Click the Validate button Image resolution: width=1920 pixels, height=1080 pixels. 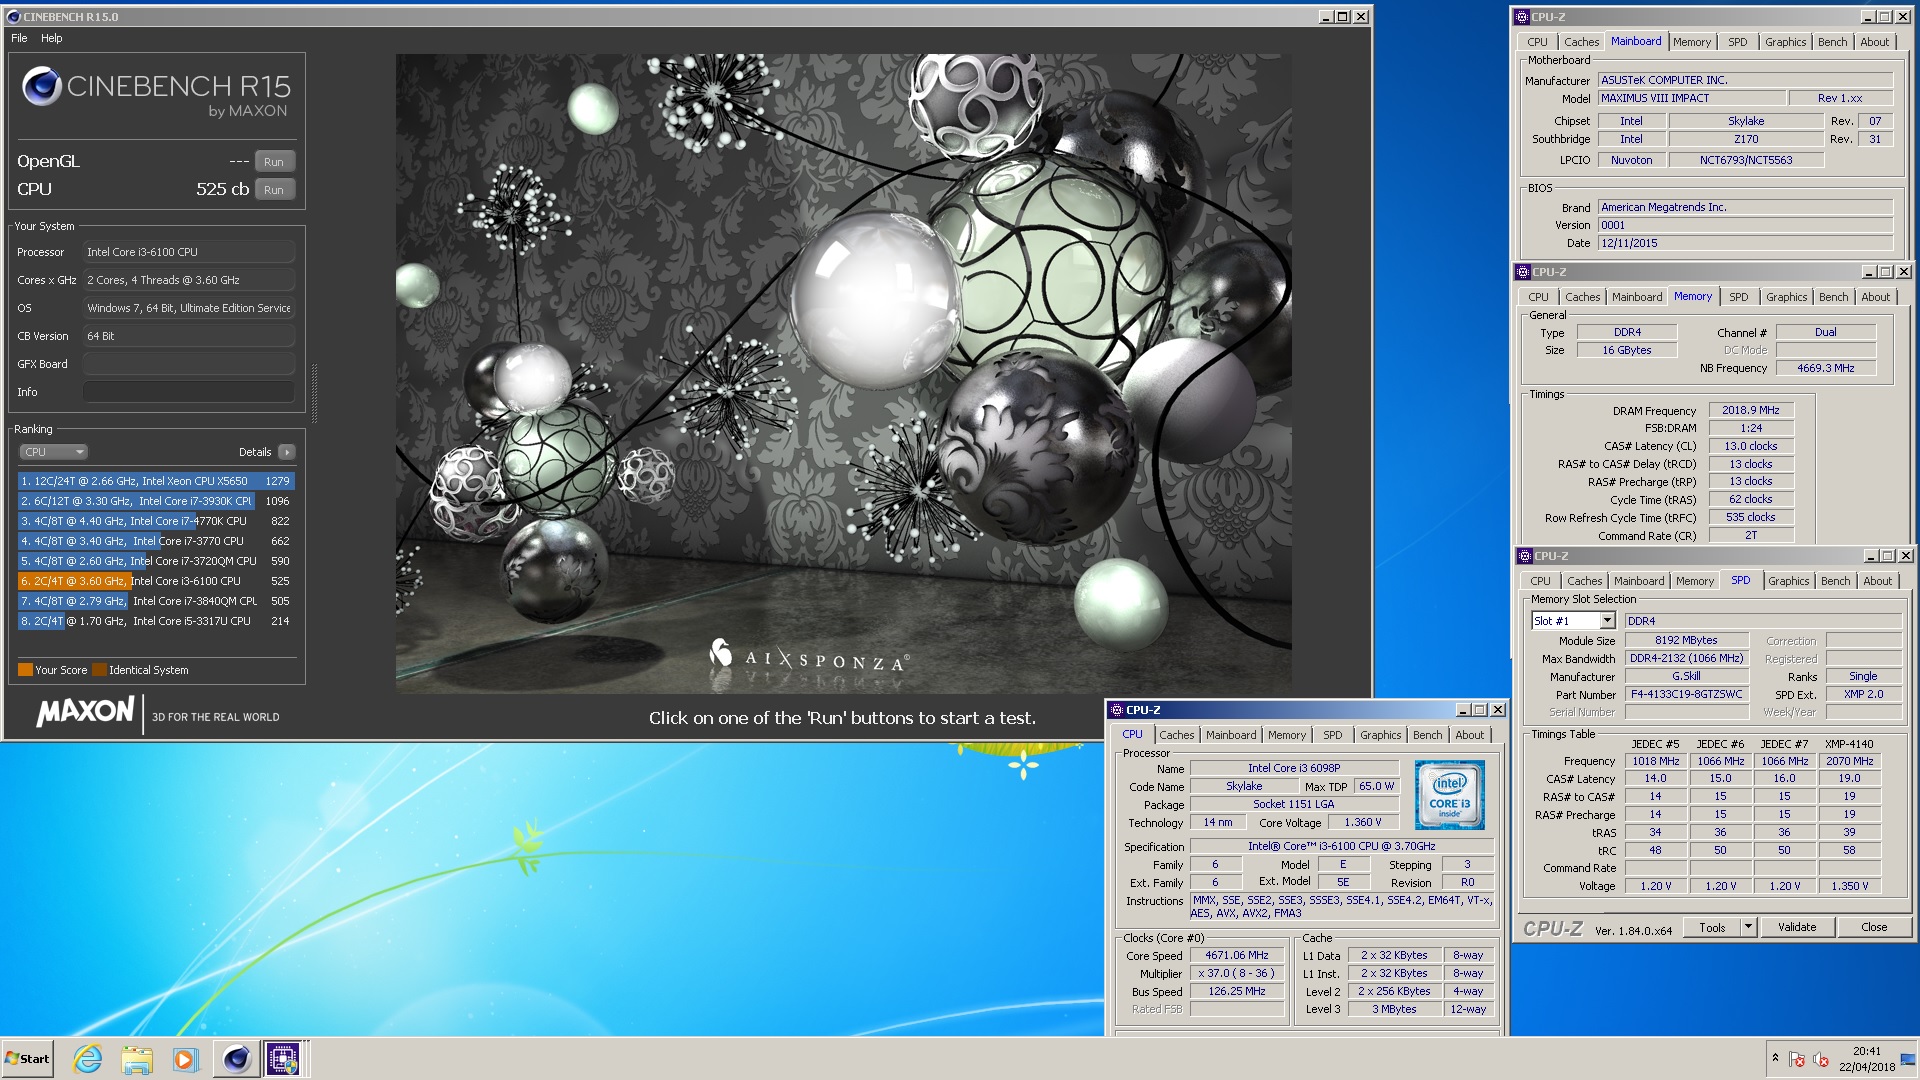(x=1796, y=928)
